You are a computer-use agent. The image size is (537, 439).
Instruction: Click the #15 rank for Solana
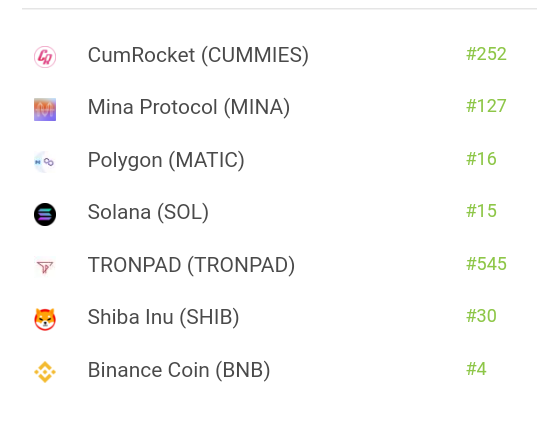coord(481,211)
